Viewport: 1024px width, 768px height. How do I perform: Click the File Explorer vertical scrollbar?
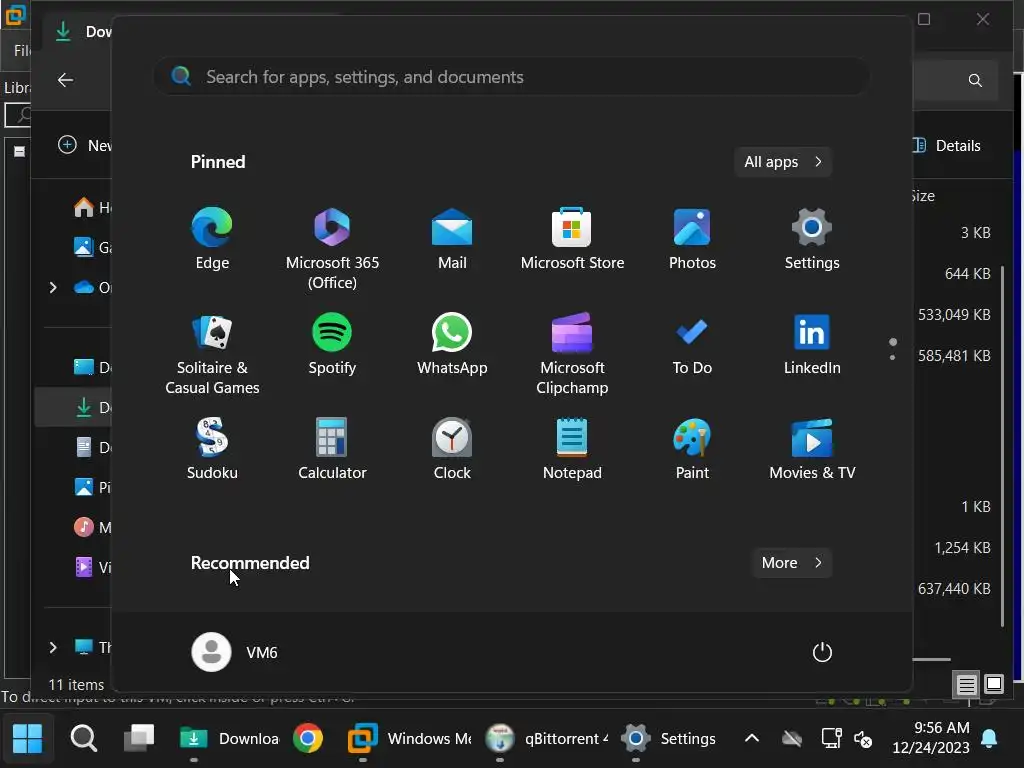[1002, 446]
